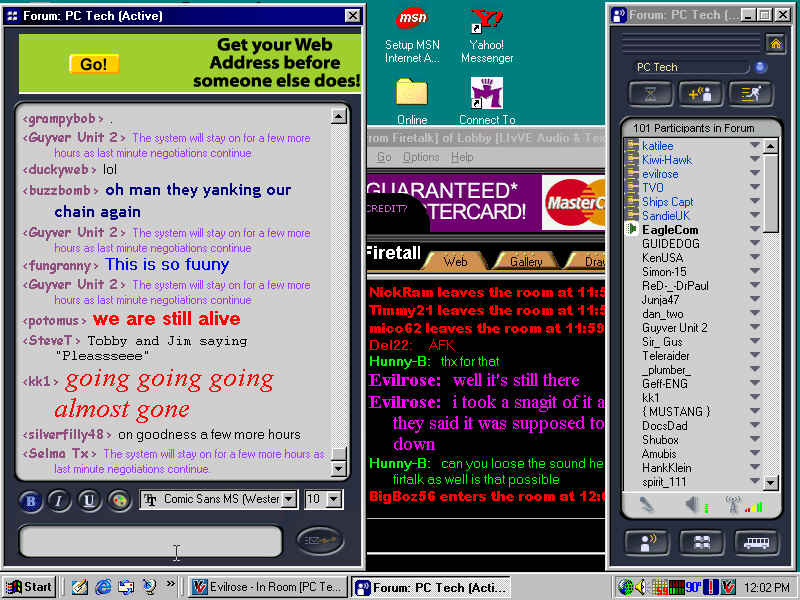The height and width of the screenshot is (600, 800).
Task: Toggle underline text formatting
Action: (89, 500)
